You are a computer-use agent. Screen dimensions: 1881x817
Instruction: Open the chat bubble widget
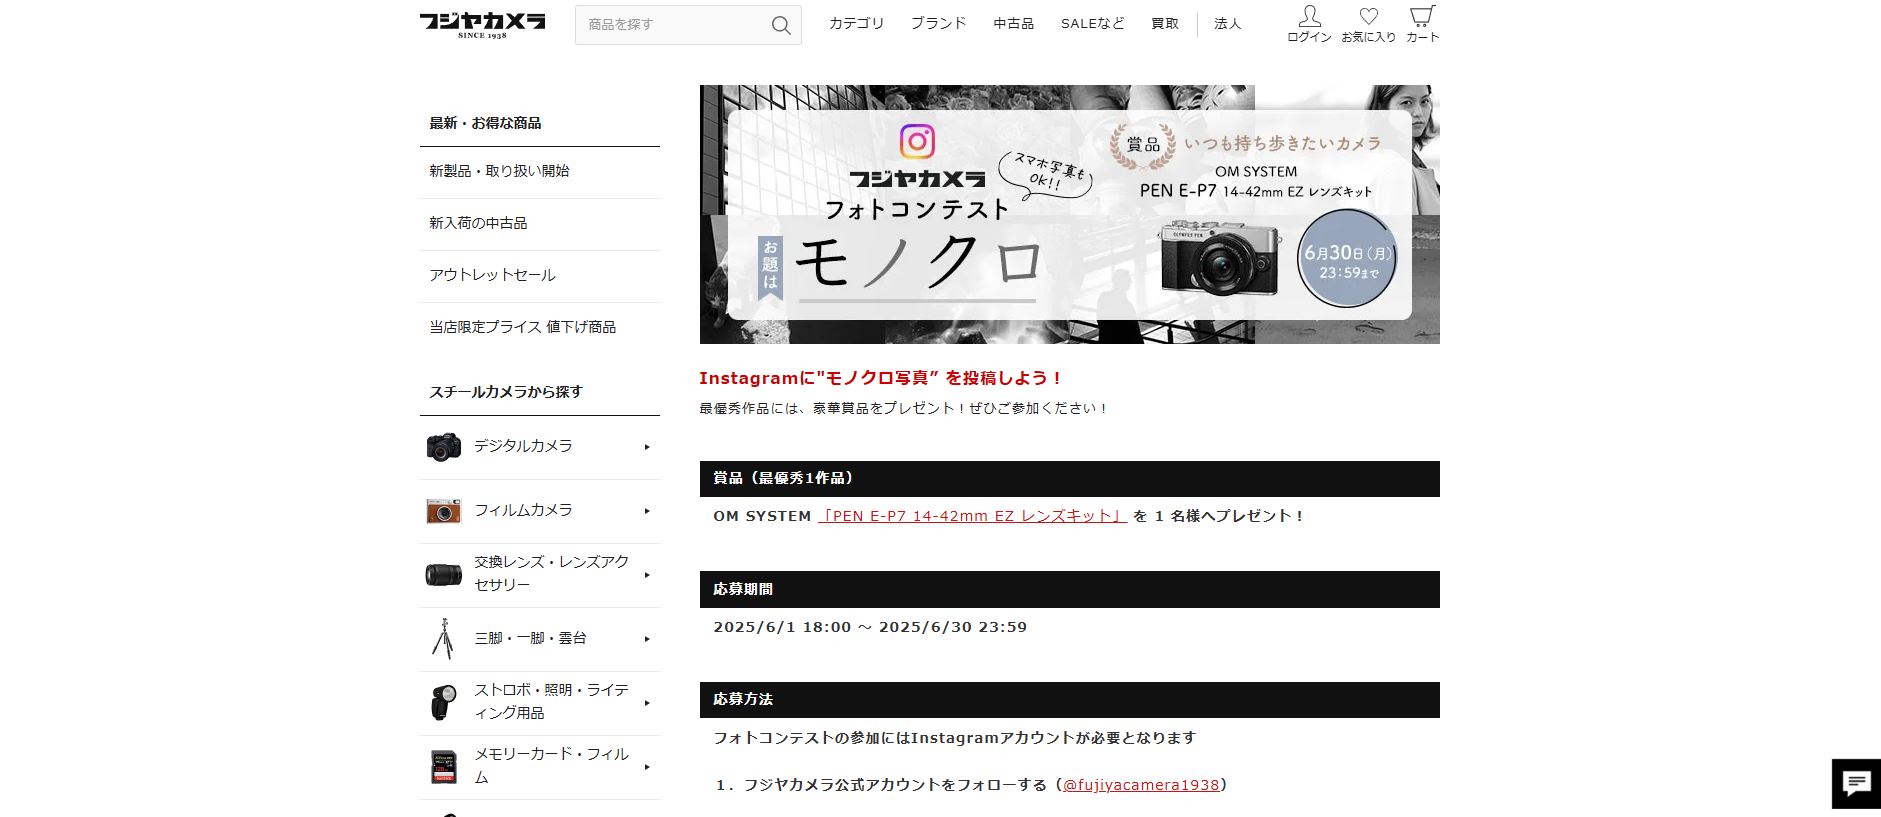(1856, 783)
